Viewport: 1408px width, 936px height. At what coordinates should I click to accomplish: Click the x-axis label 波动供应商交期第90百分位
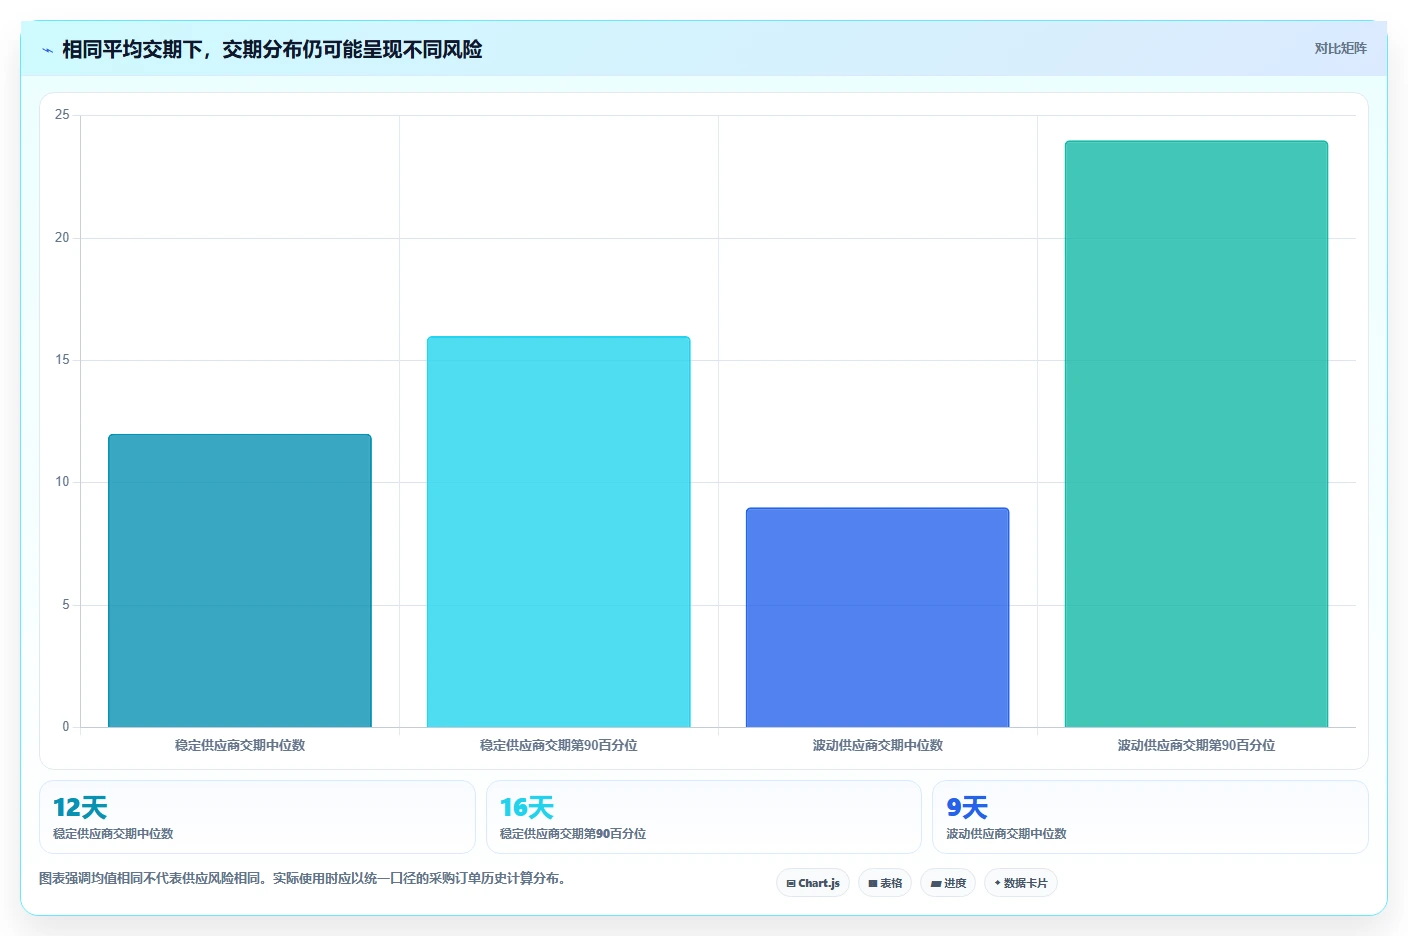tap(1197, 745)
